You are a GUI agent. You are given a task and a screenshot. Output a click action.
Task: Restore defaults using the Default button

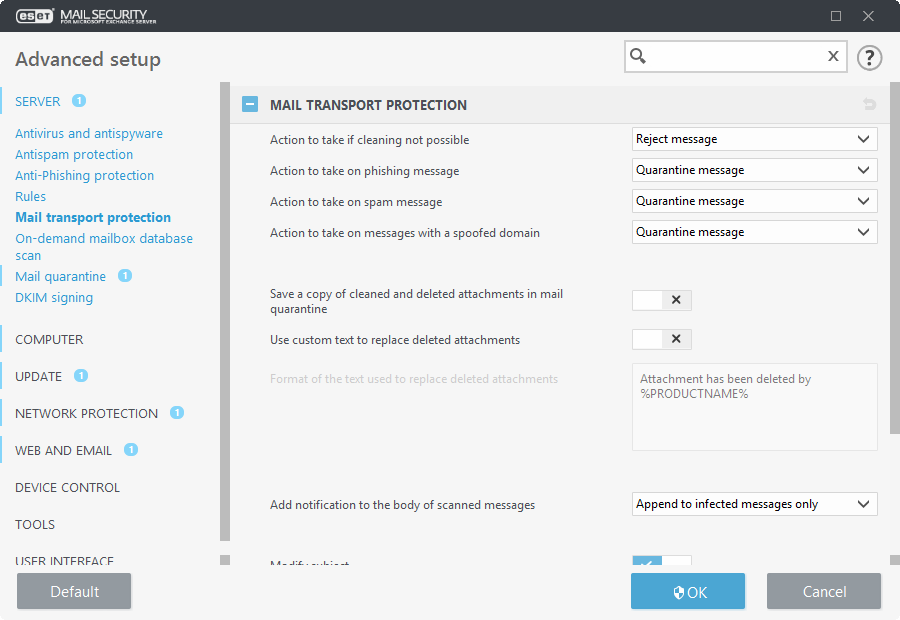click(73, 591)
